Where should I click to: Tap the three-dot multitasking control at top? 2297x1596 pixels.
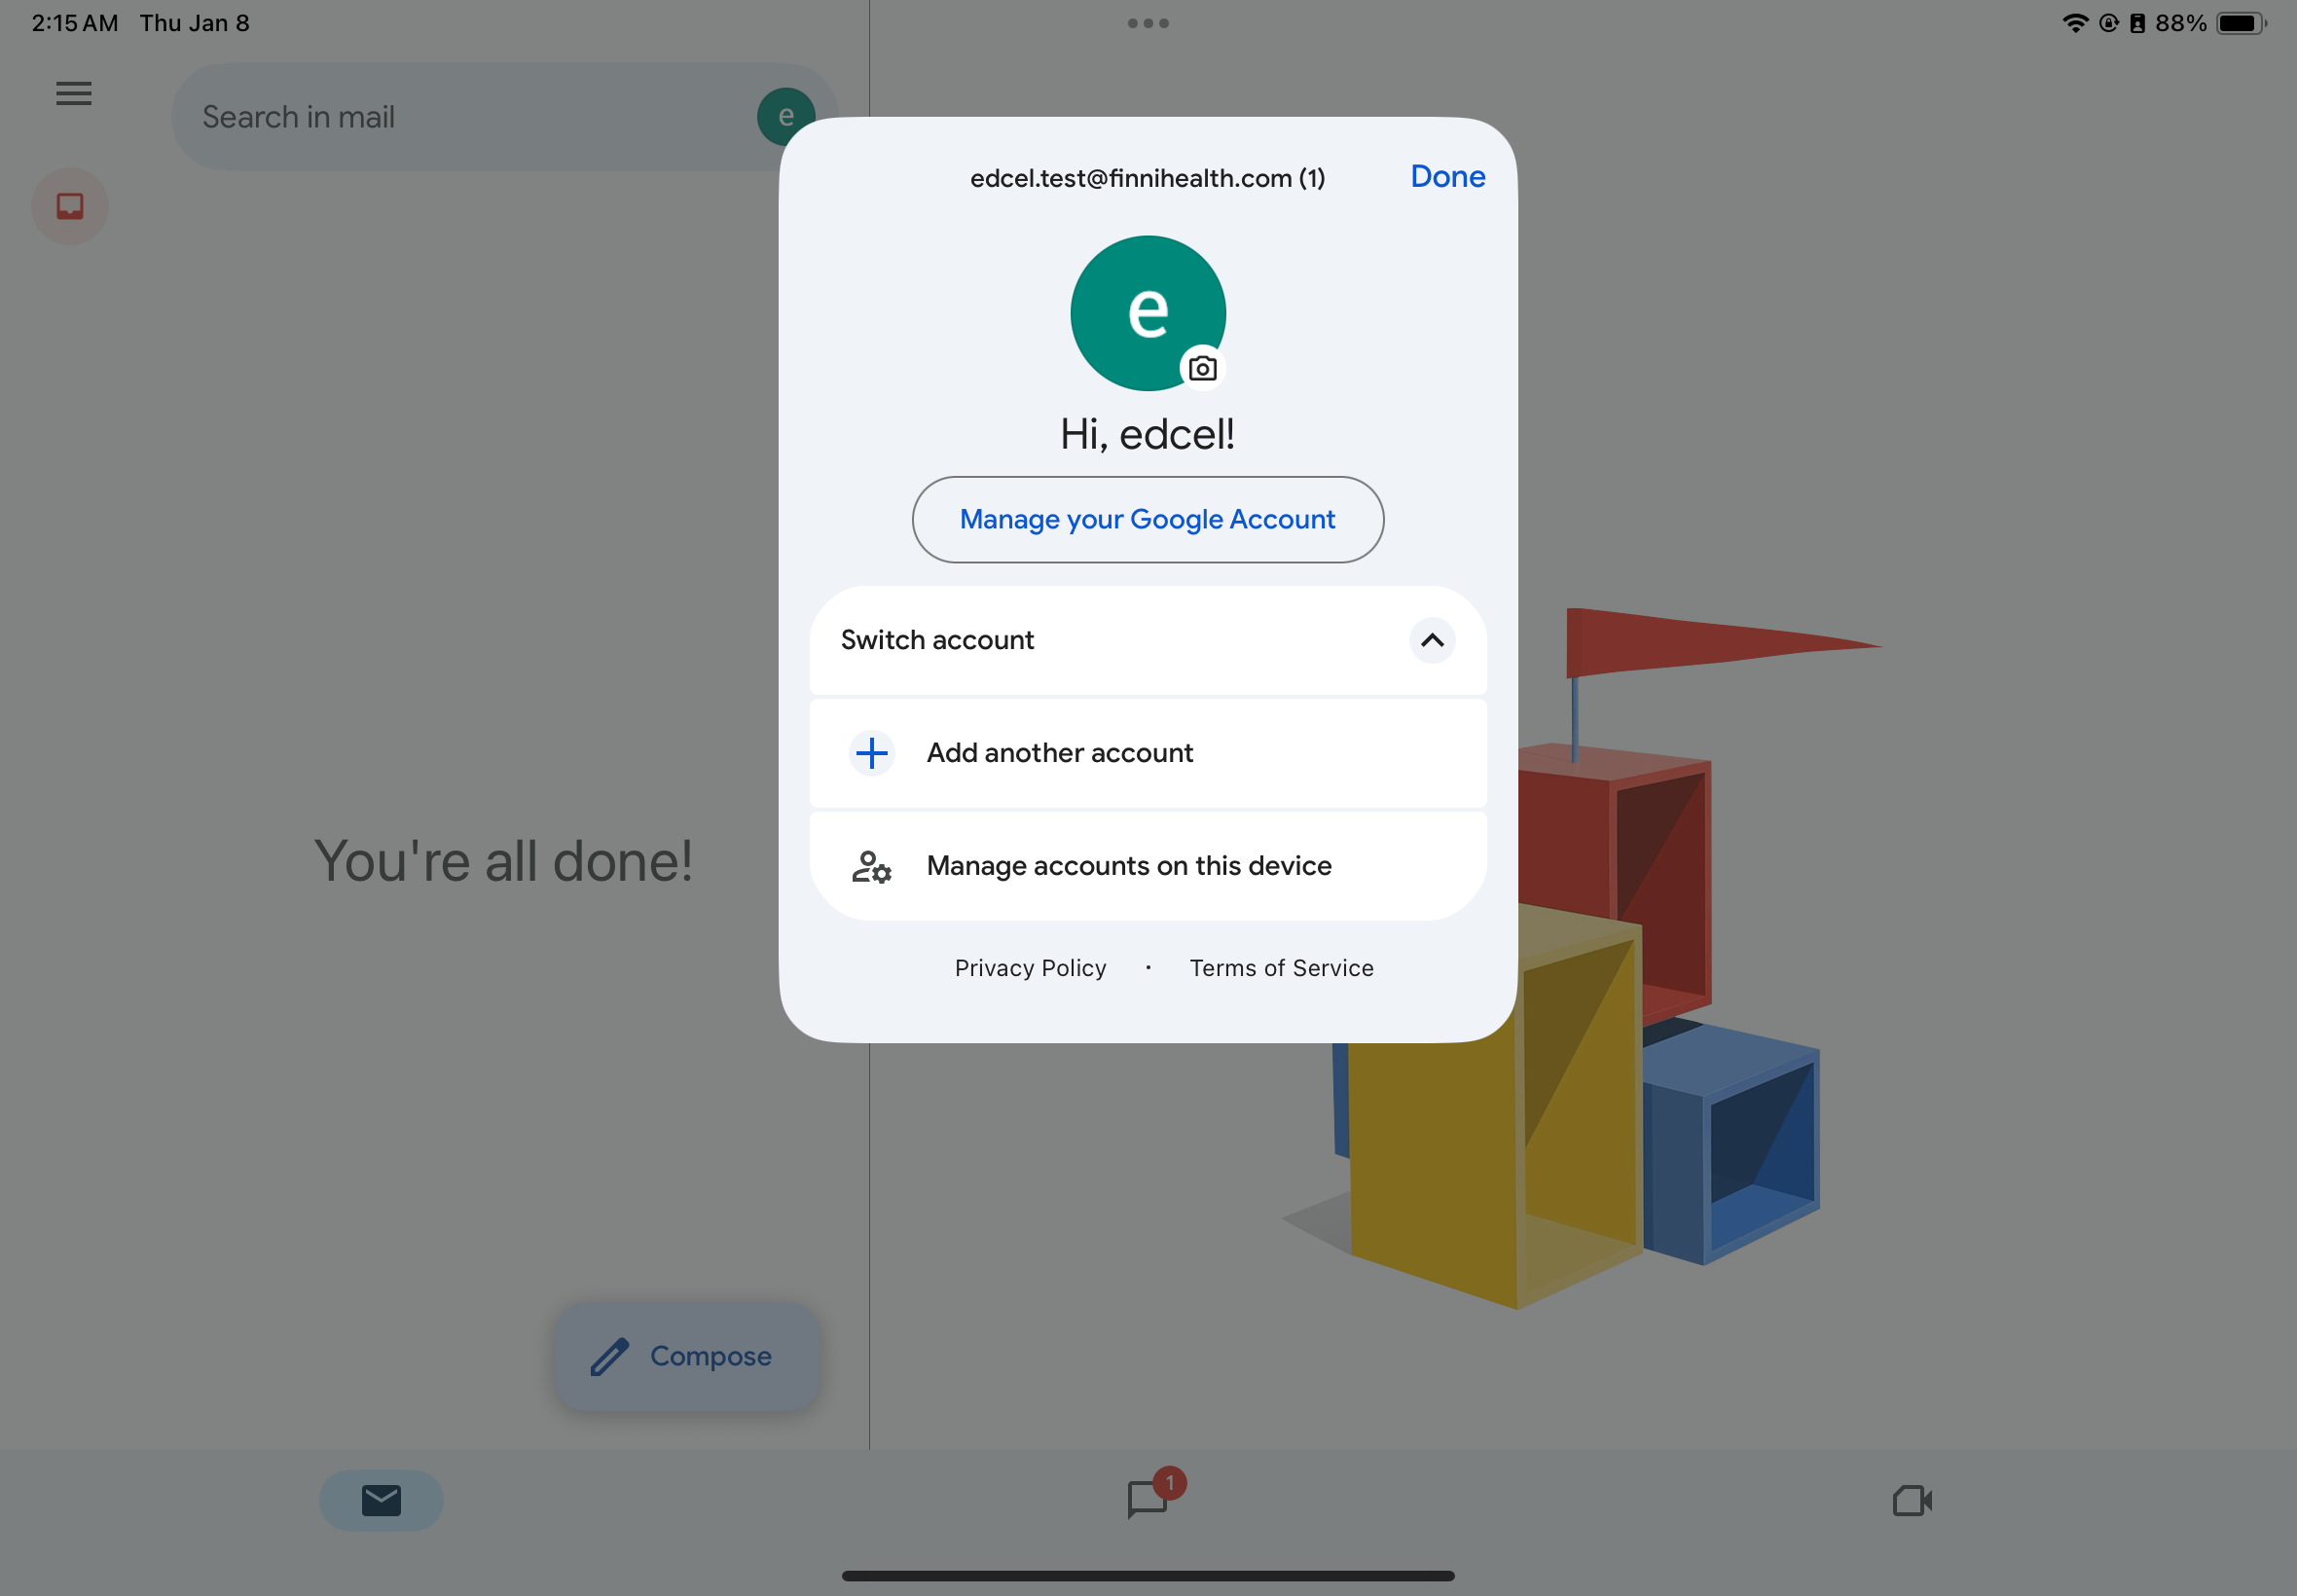click(x=1148, y=23)
